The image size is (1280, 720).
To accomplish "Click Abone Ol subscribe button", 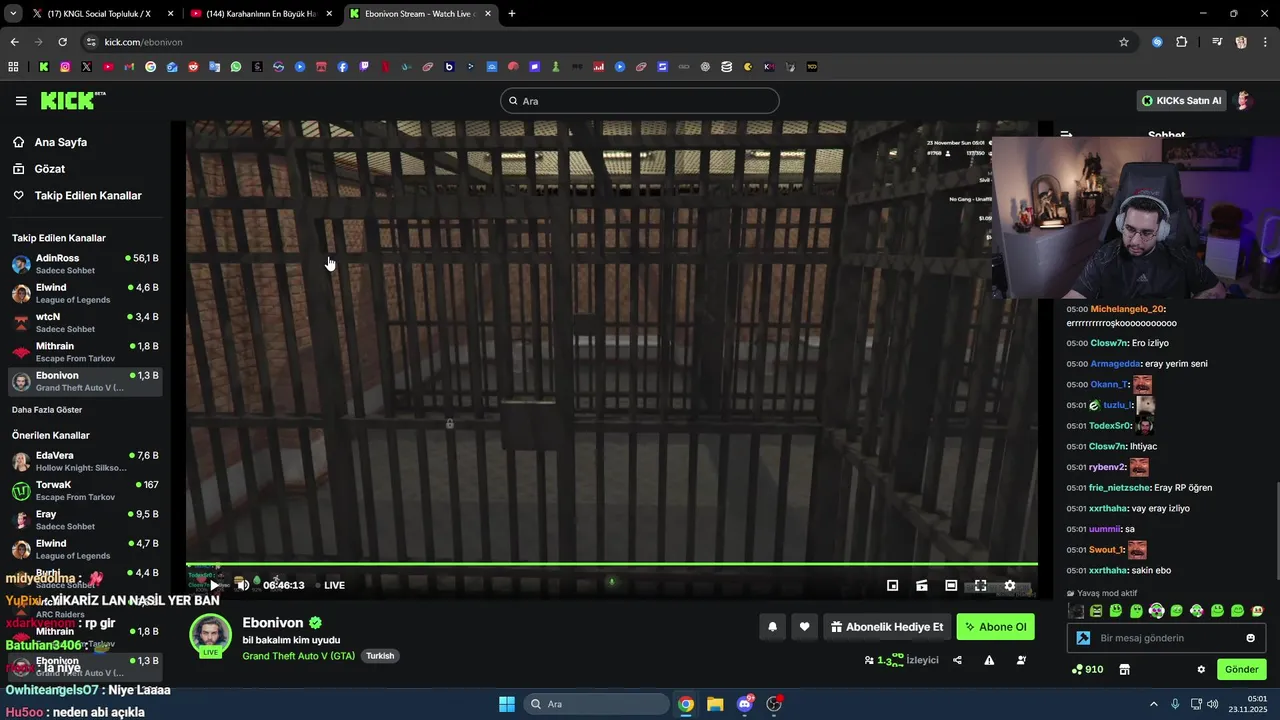I will 995,627.
